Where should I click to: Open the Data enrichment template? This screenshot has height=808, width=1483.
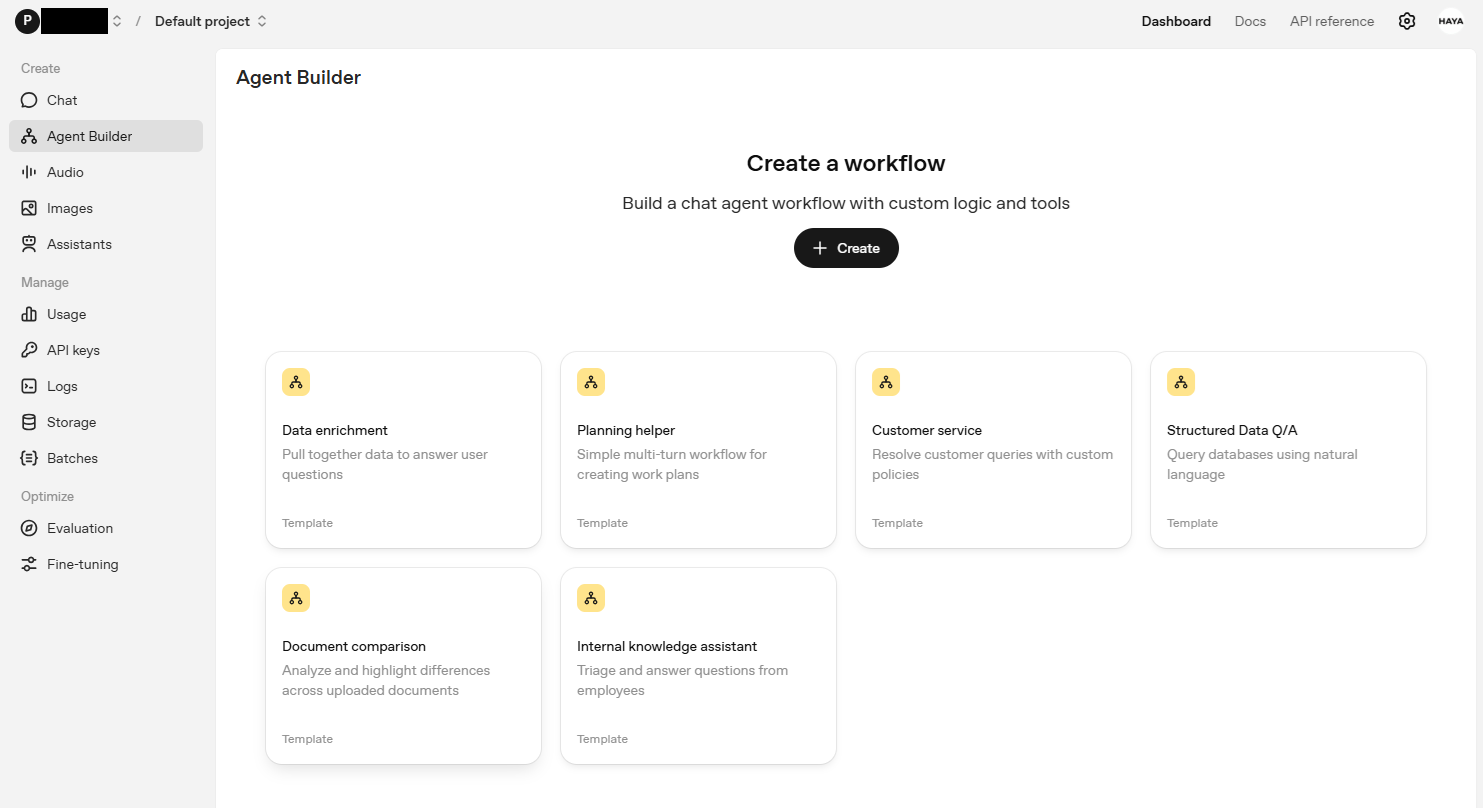click(403, 449)
